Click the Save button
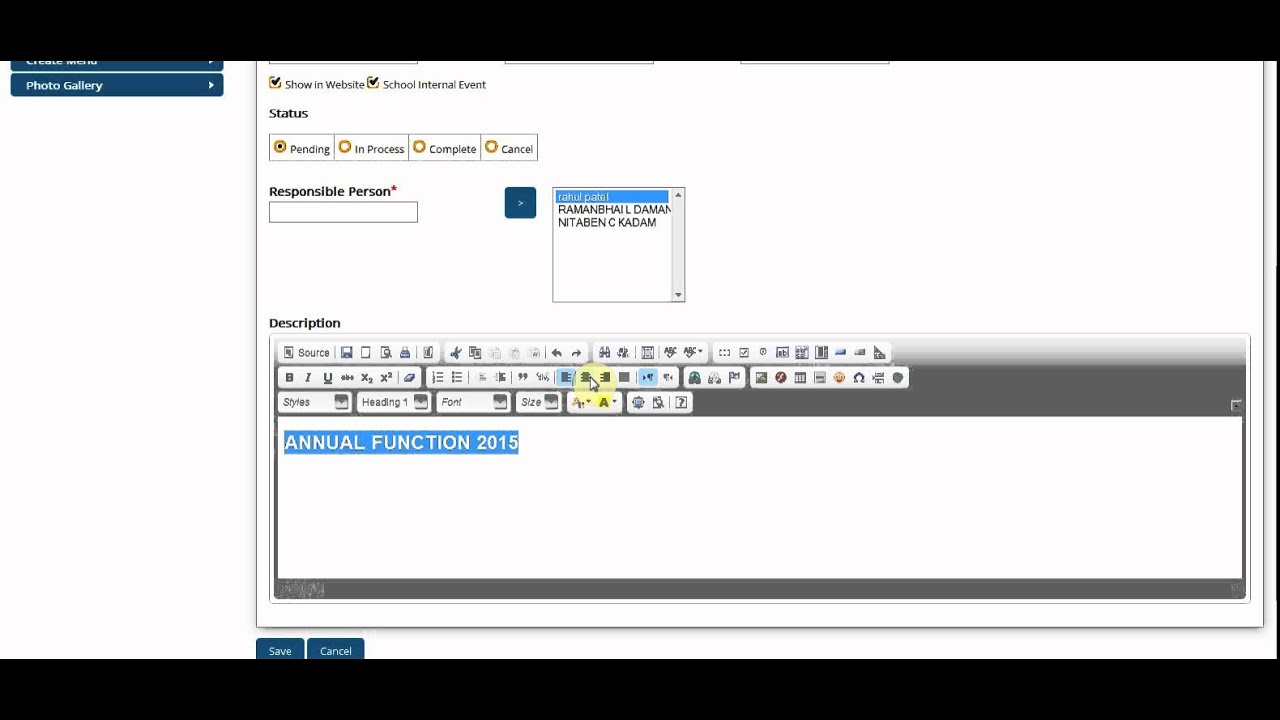Image resolution: width=1280 pixels, height=720 pixels. 280,650
